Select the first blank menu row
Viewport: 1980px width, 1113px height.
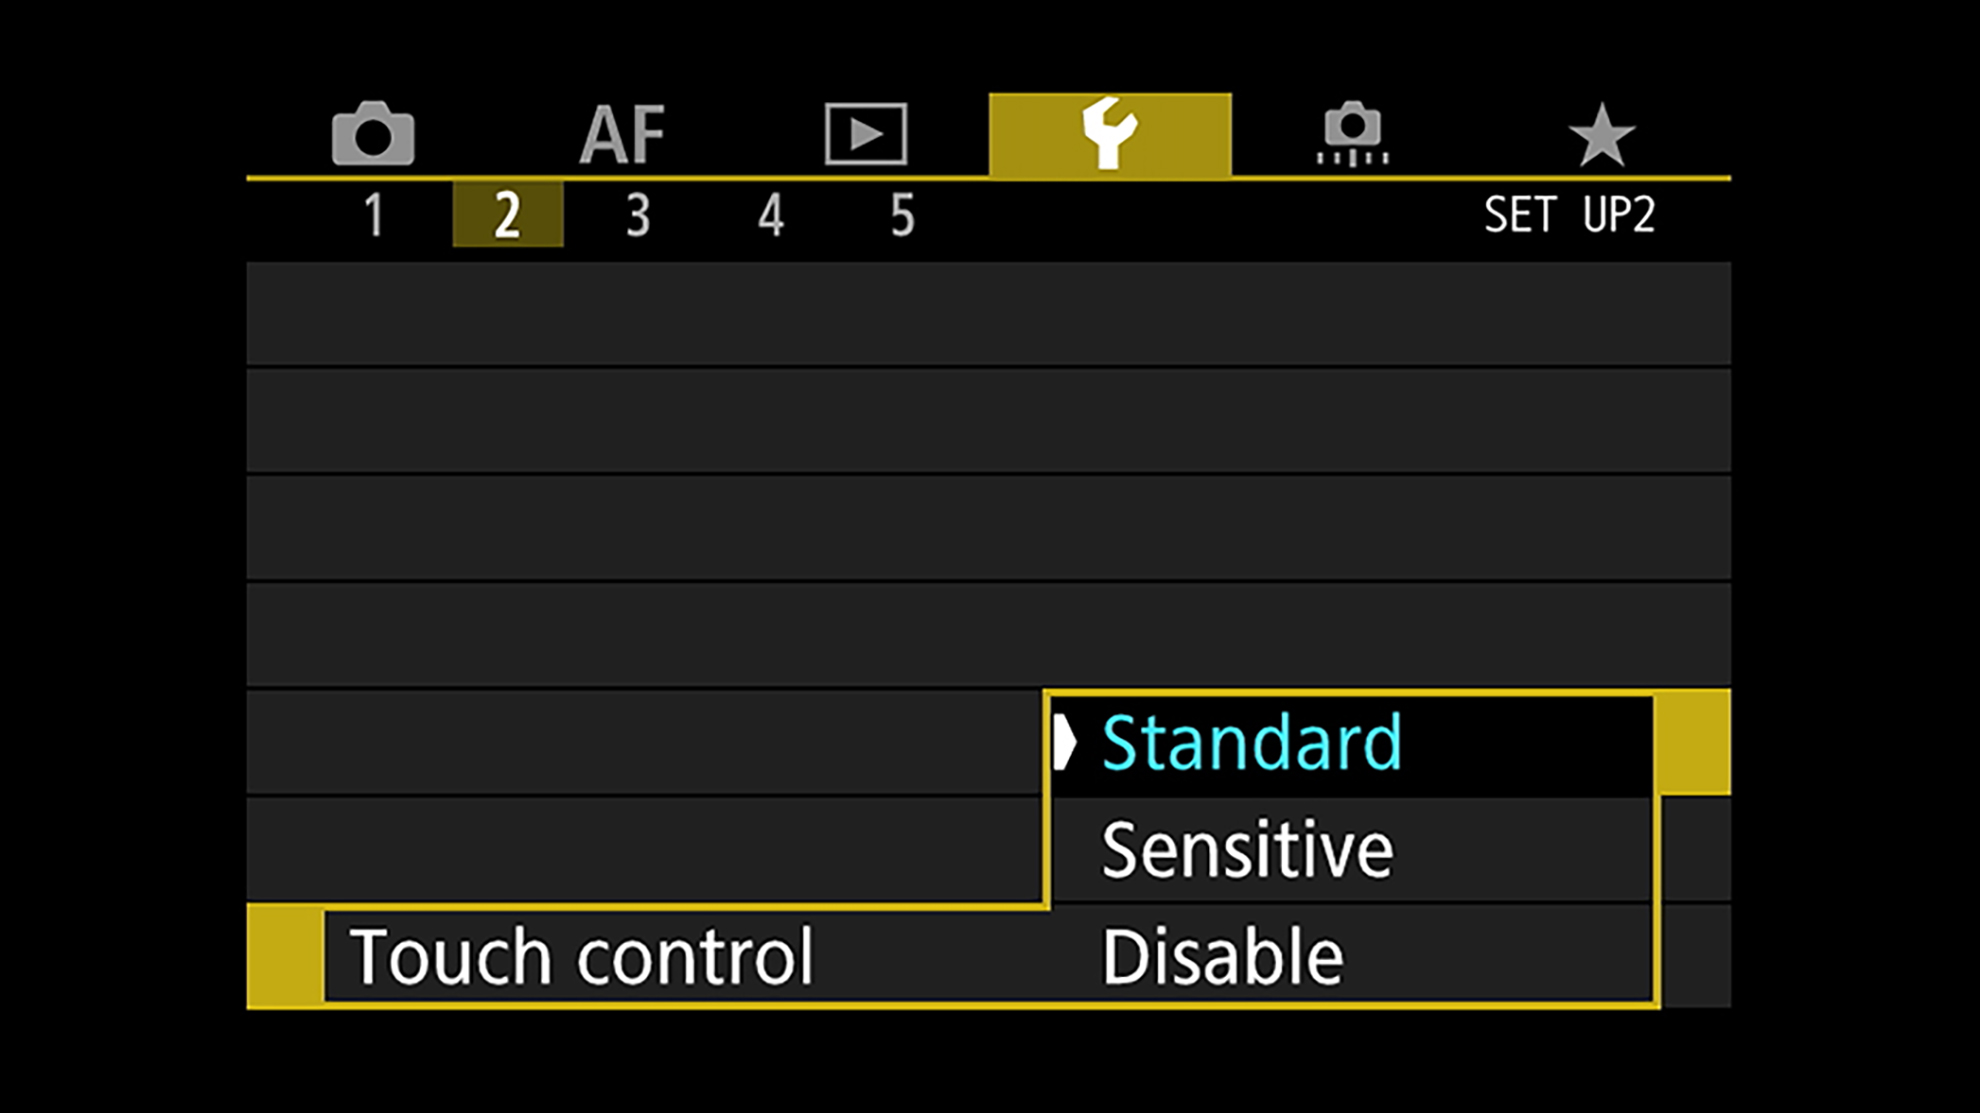click(988, 314)
